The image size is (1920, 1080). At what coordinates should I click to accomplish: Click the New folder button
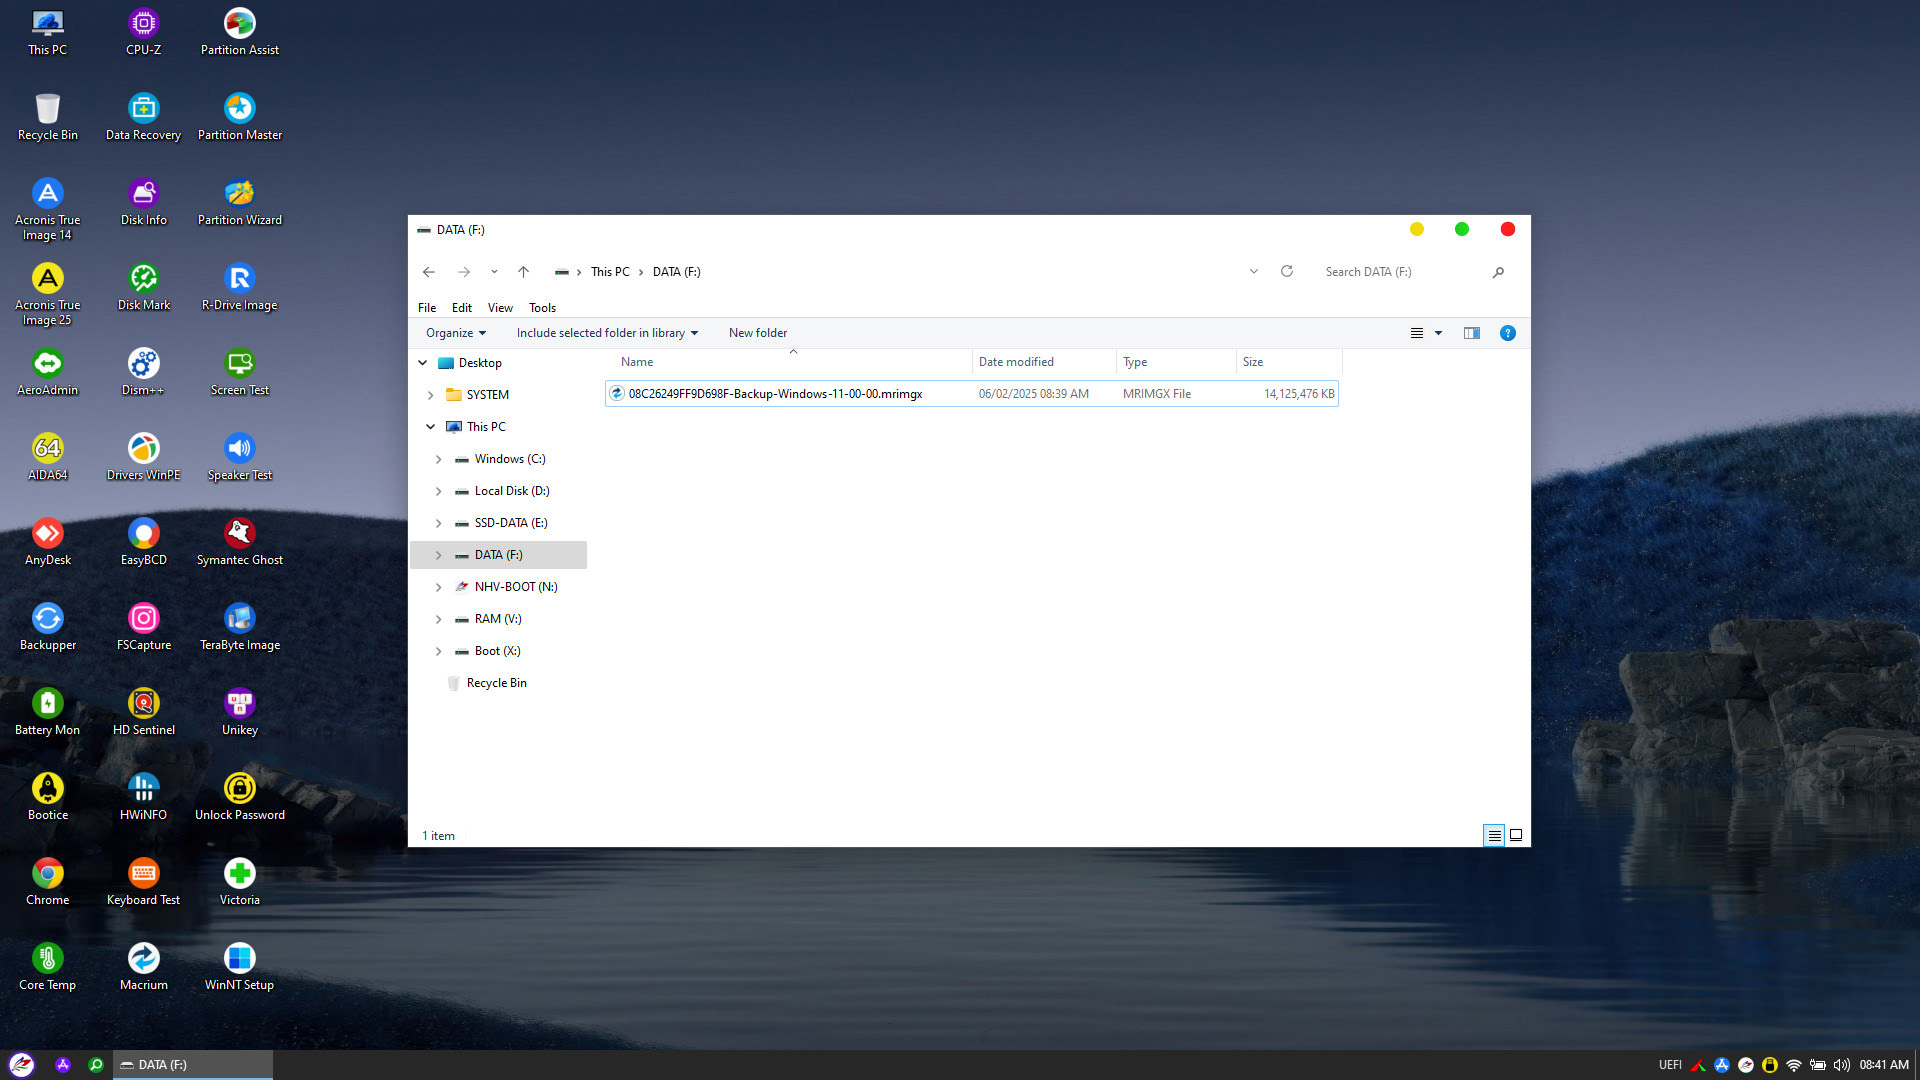tap(757, 333)
